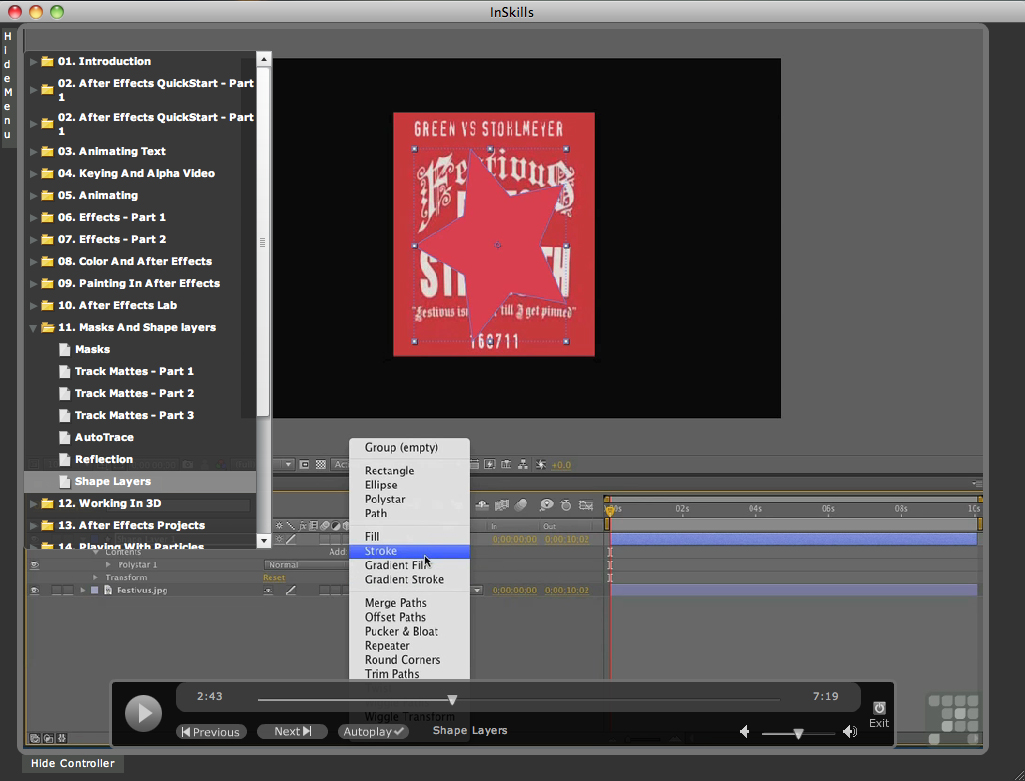
Task: Click the Exit power icon
Action: 879,708
